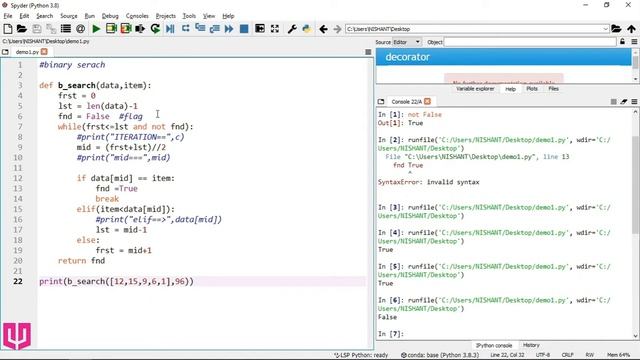Open the File menu

(8, 16)
